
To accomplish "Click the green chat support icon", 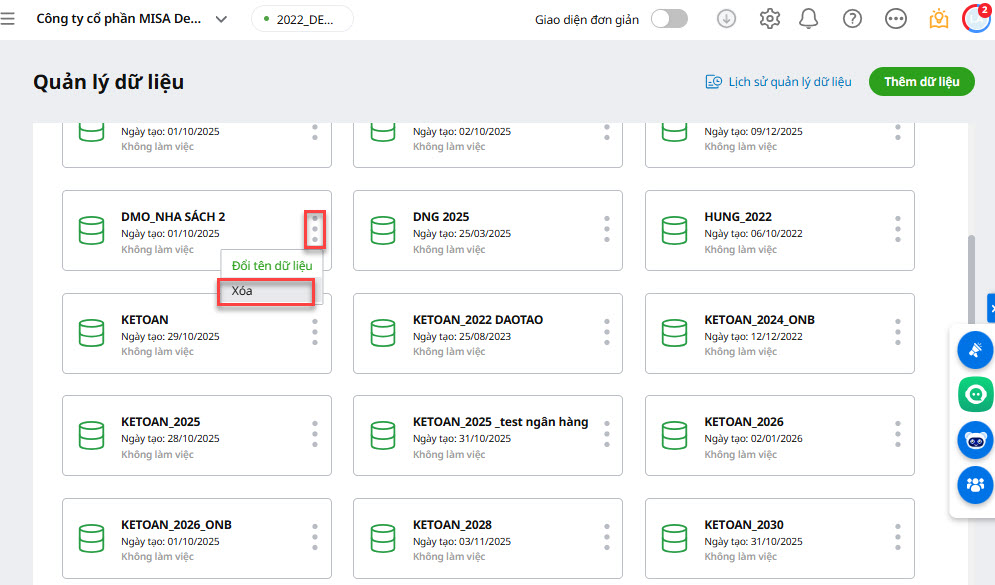I will click(x=974, y=395).
